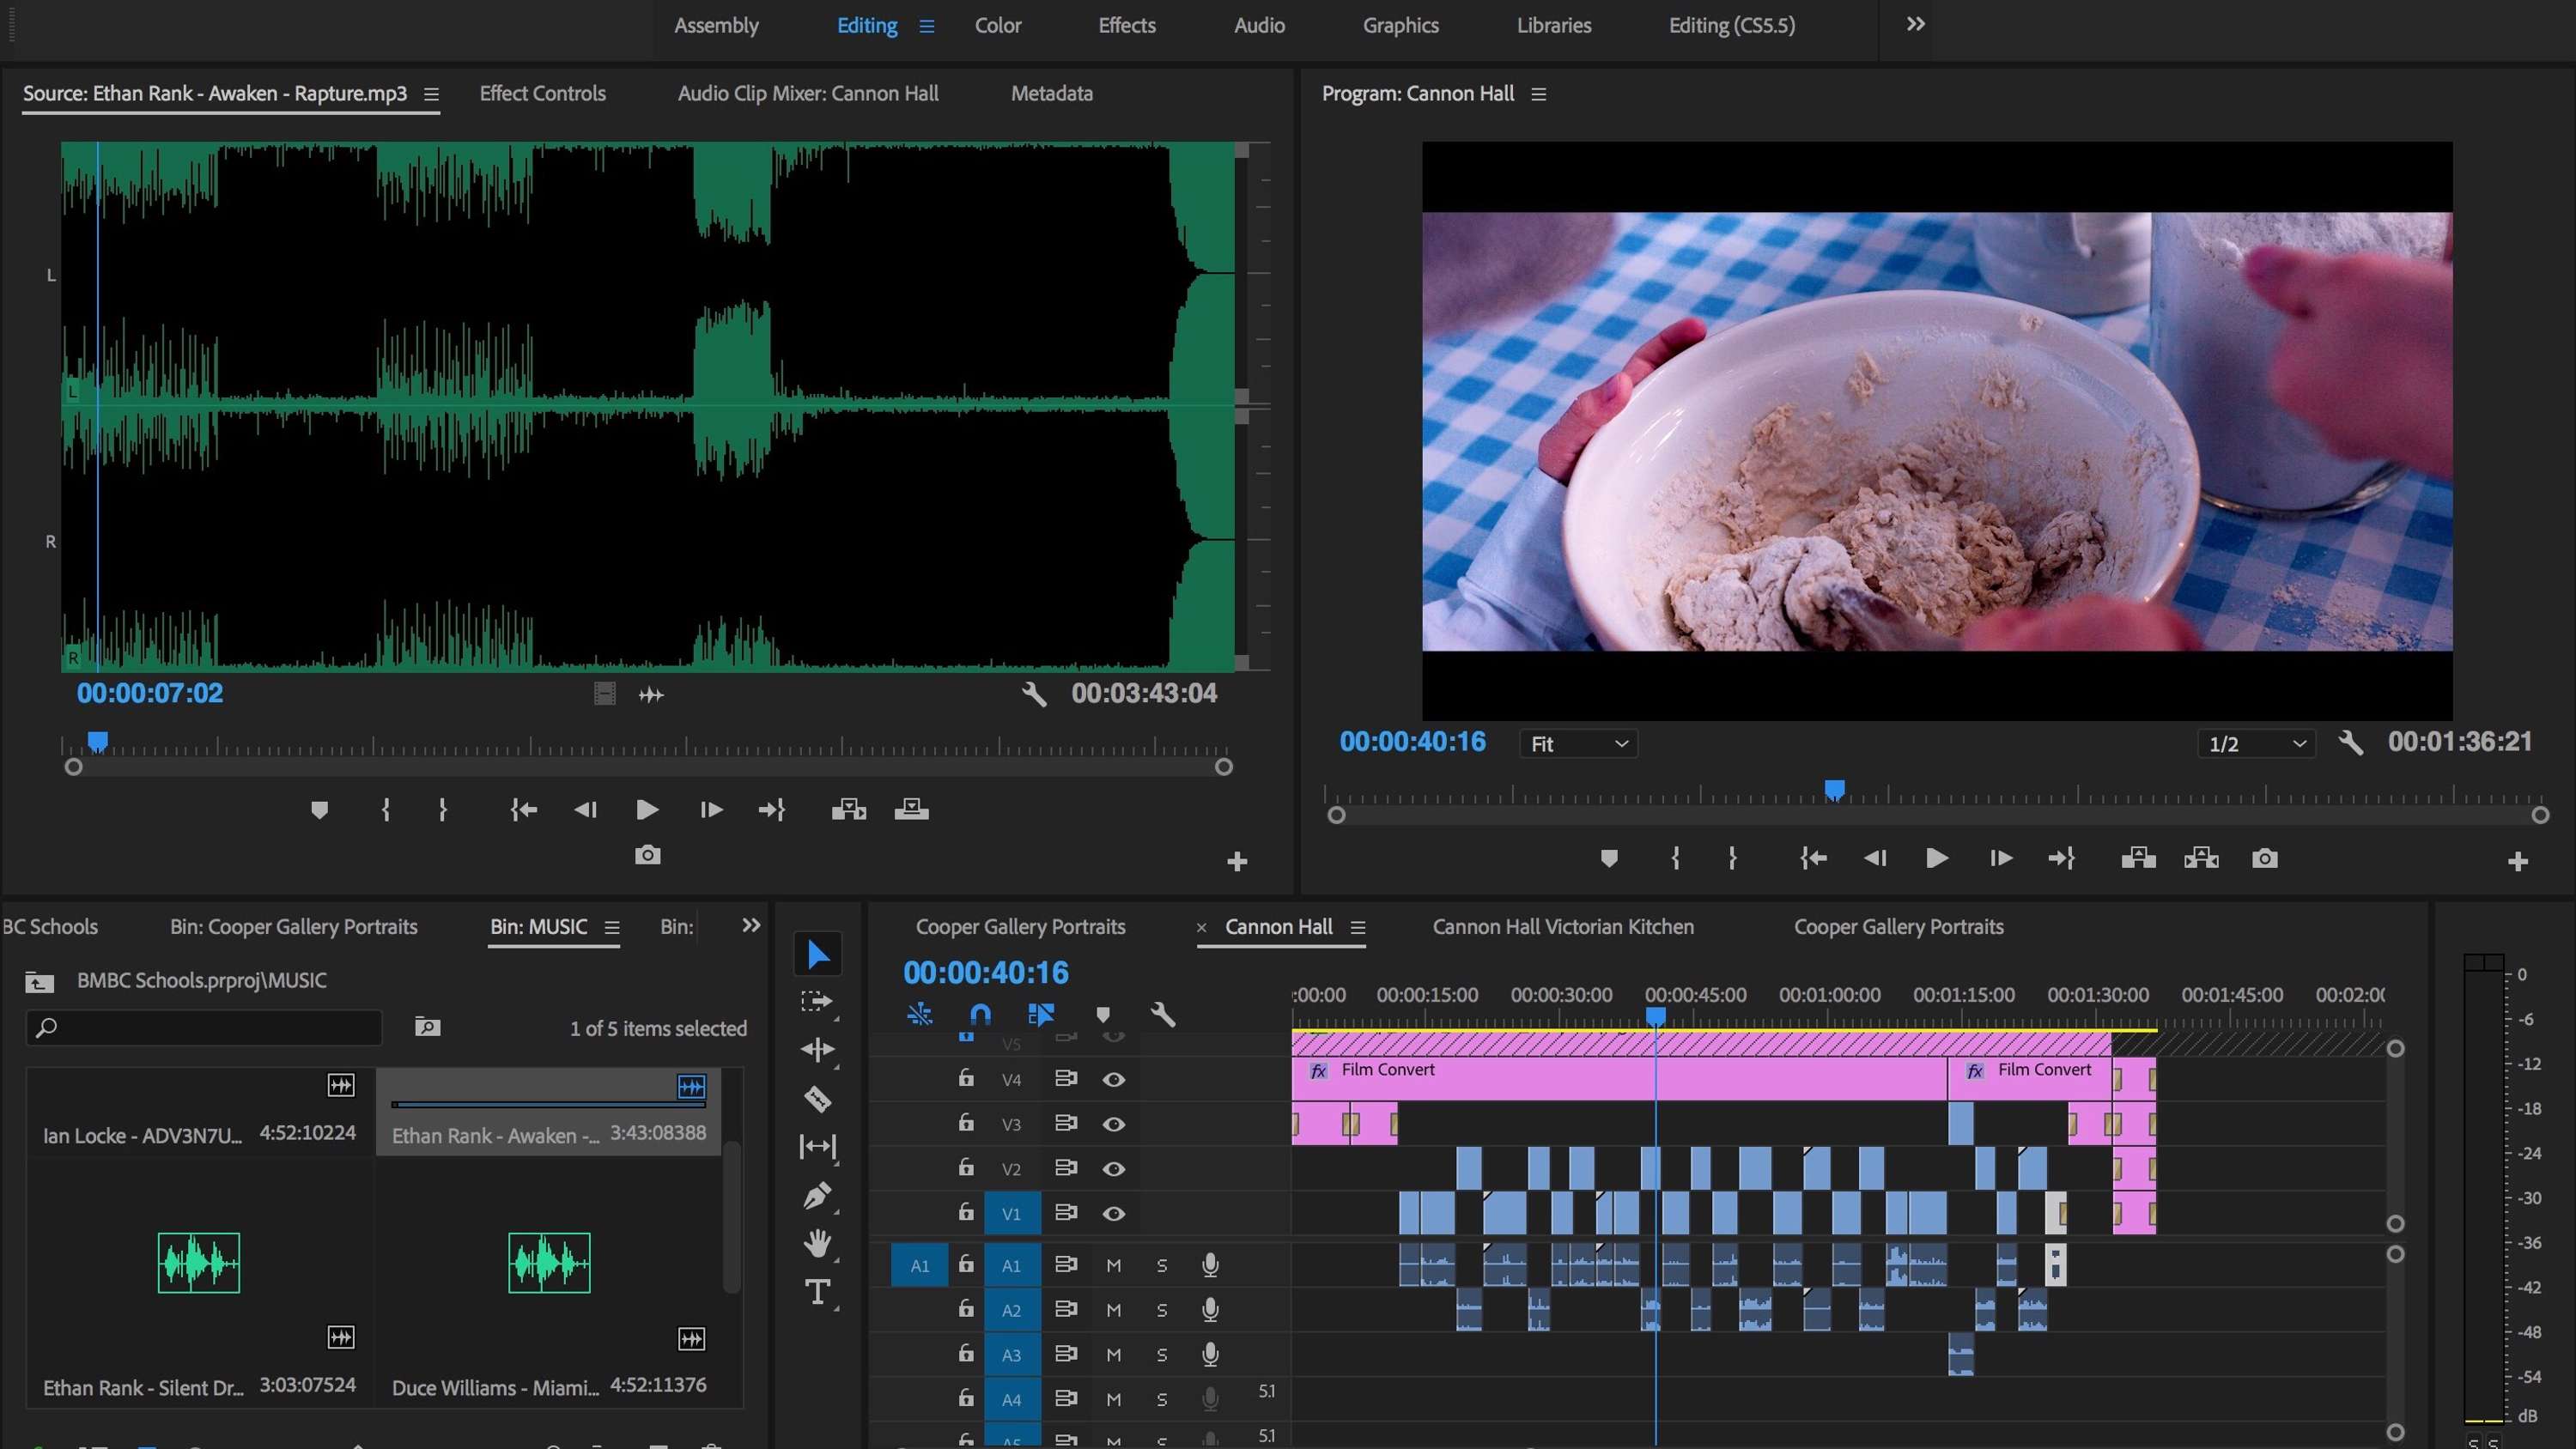The height and width of the screenshot is (1449, 2576).
Task: Click the Overwrite button in Source monitor
Action: point(911,809)
